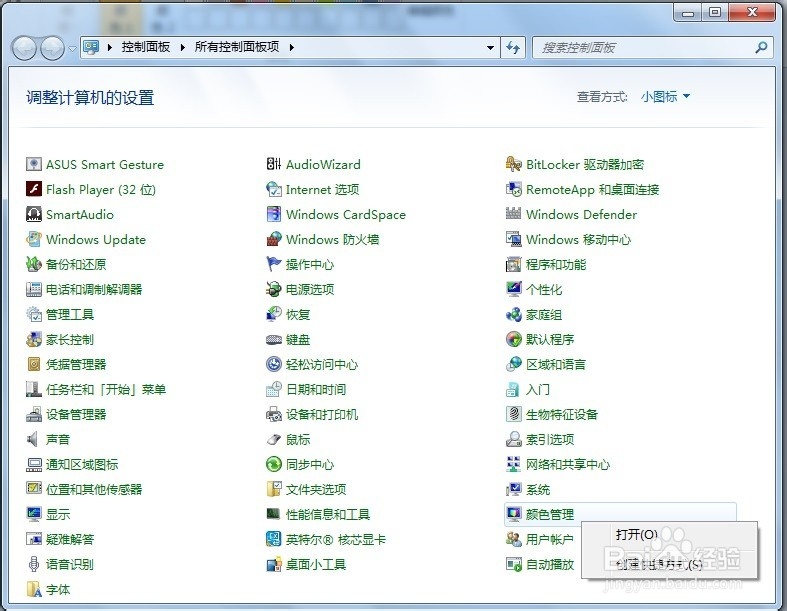Click the Windows CardSpace icon

point(274,214)
